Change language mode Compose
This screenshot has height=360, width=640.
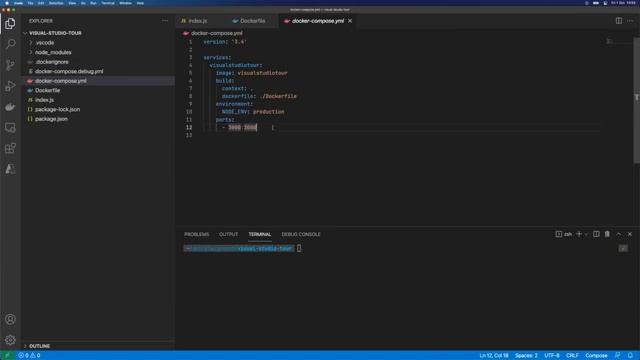tap(596, 356)
